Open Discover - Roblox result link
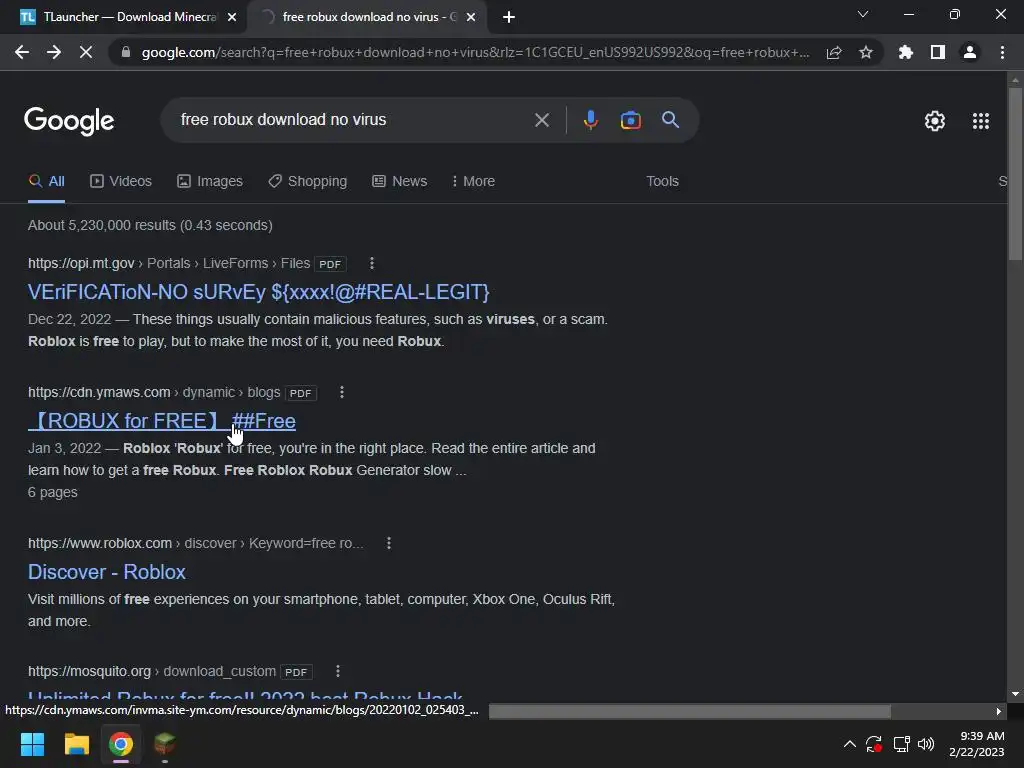 106,572
